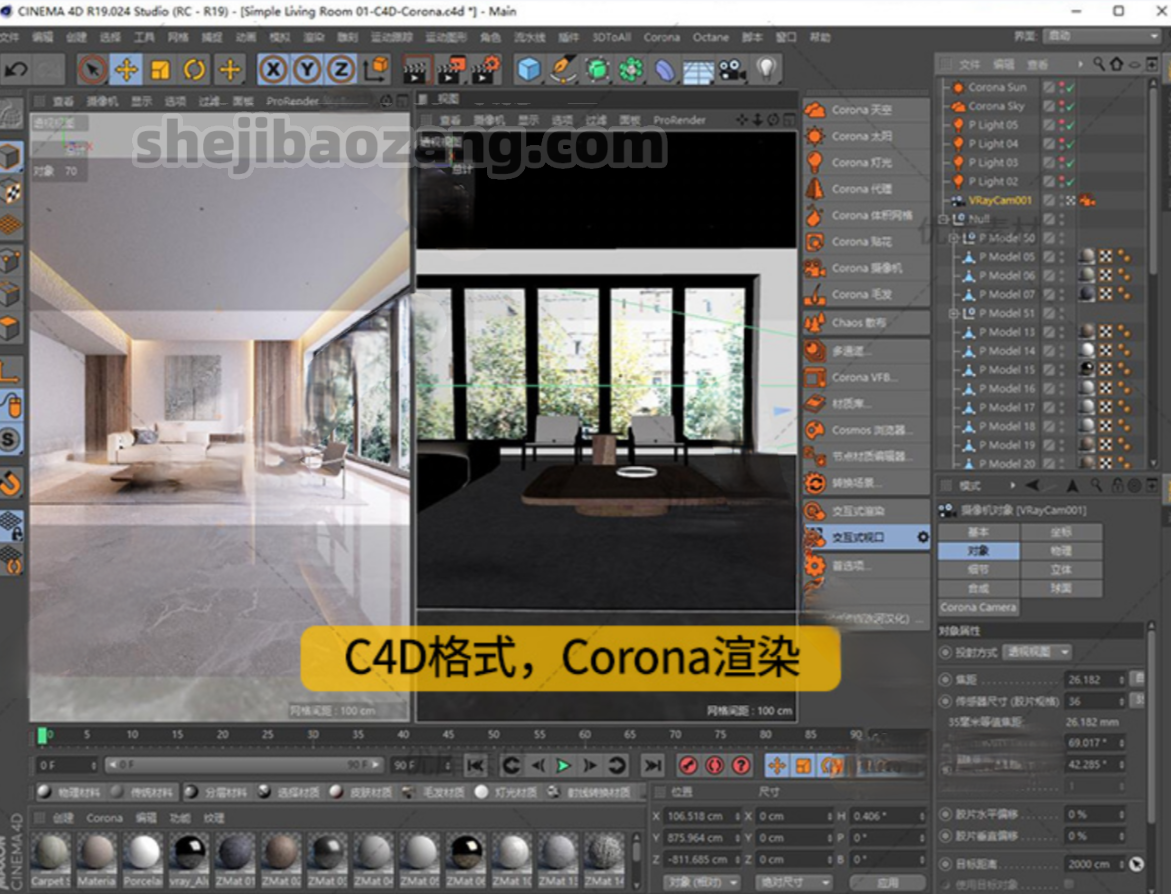Image resolution: width=1171 pixels, height=894 pixels.
Task: Collapse the Null object tree node
Action: pos(944,220)
